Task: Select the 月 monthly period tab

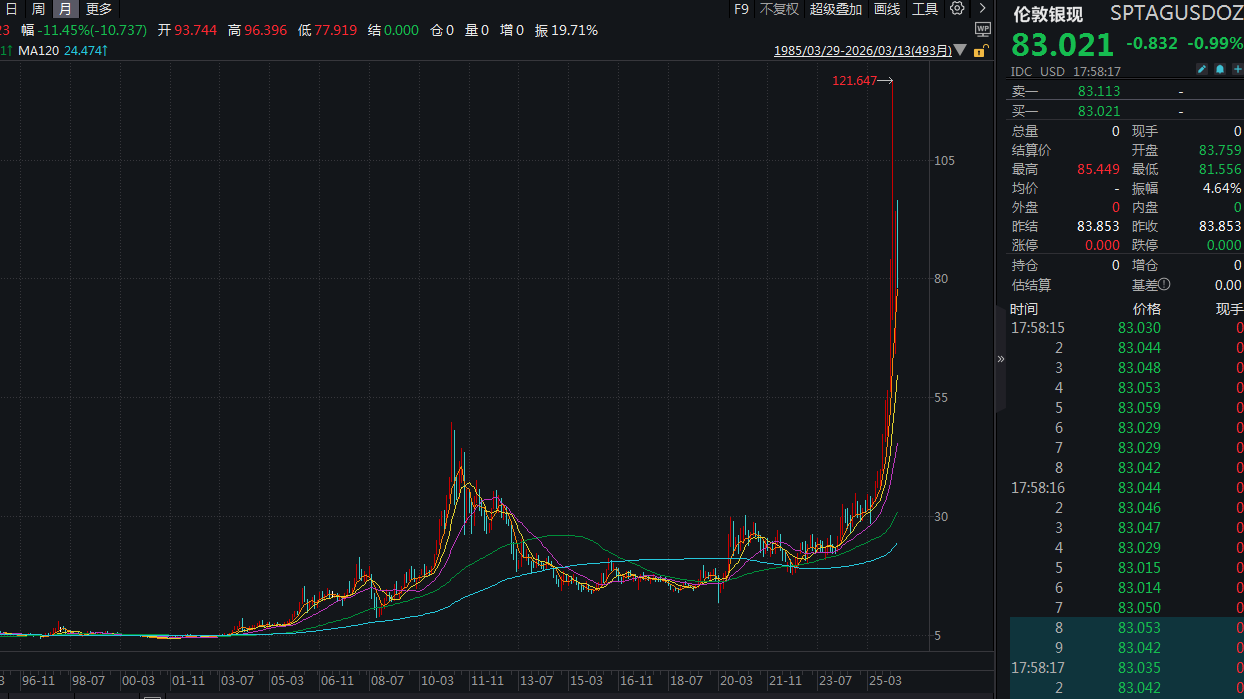Action: point(65,9)
